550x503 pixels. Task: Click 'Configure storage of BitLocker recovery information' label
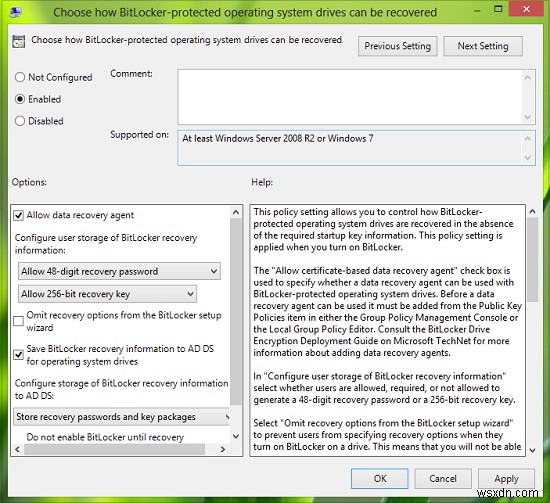[x=121, y=389]
